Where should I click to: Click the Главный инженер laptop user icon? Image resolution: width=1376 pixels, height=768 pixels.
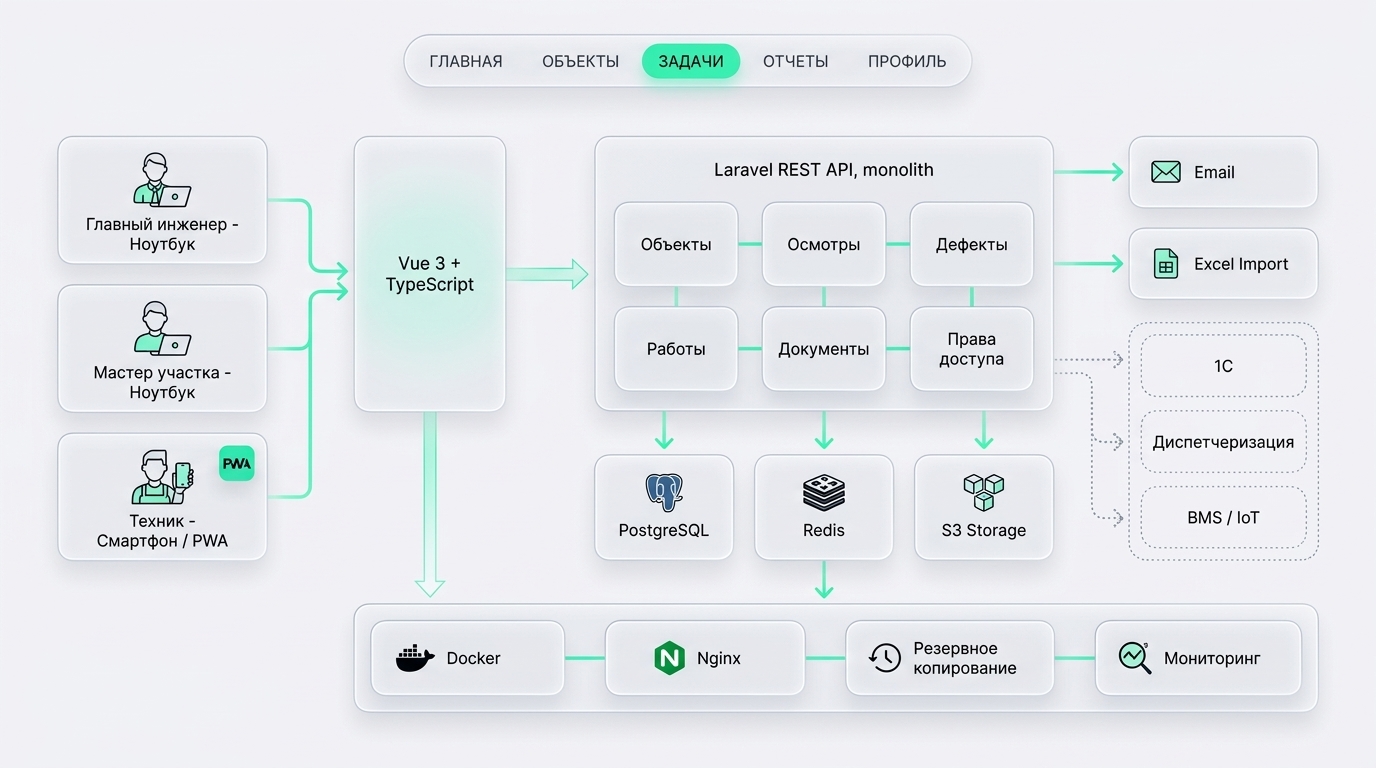point(161,181)
